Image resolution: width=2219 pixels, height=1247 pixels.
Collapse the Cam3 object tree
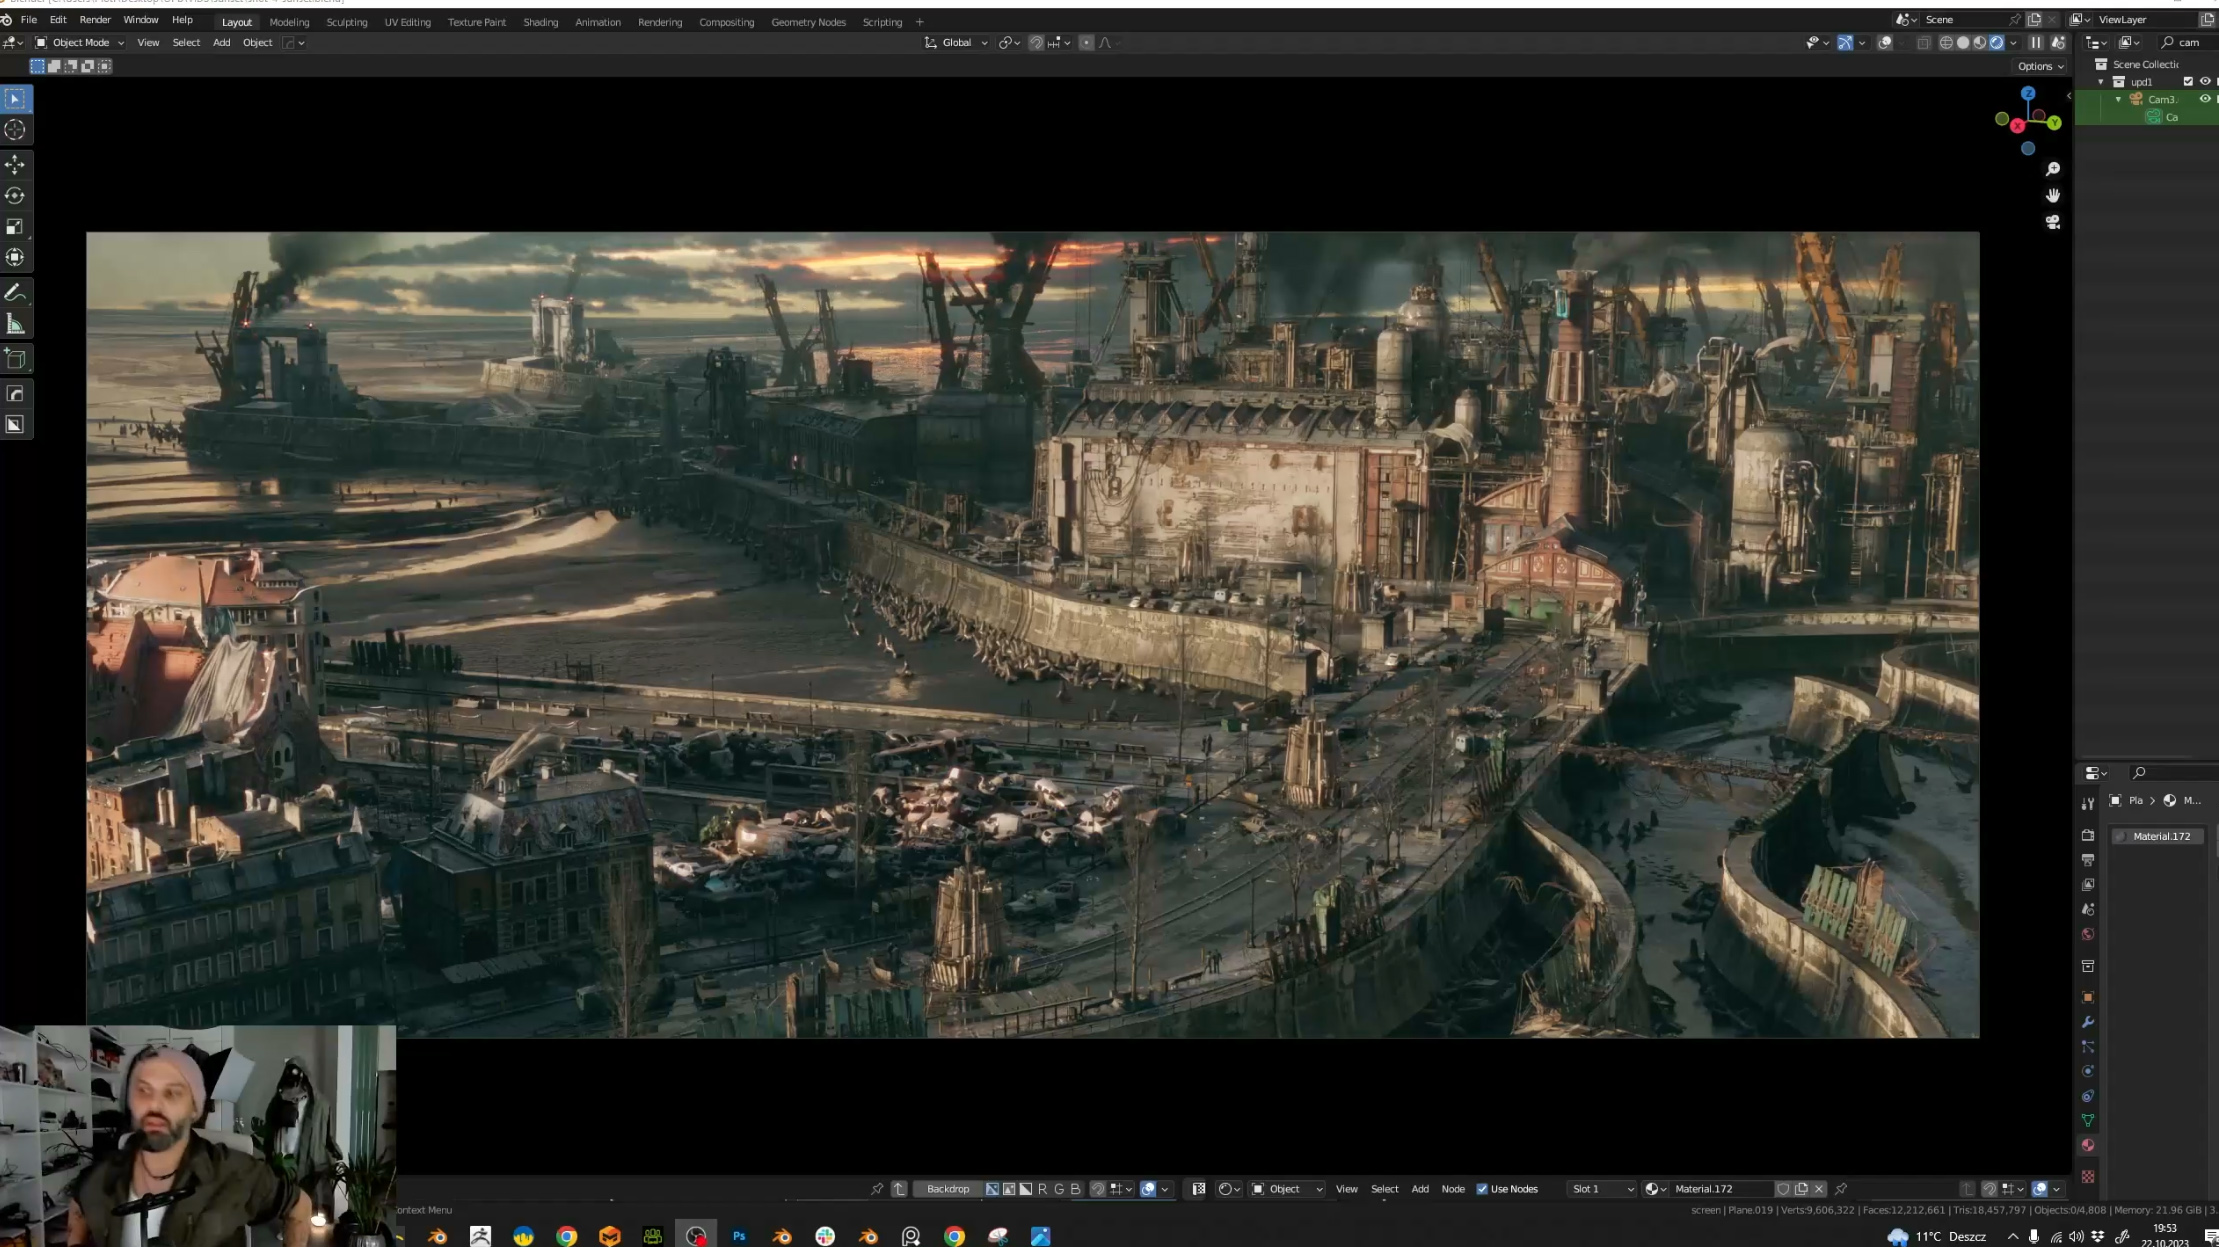(x=2118, y=99)
